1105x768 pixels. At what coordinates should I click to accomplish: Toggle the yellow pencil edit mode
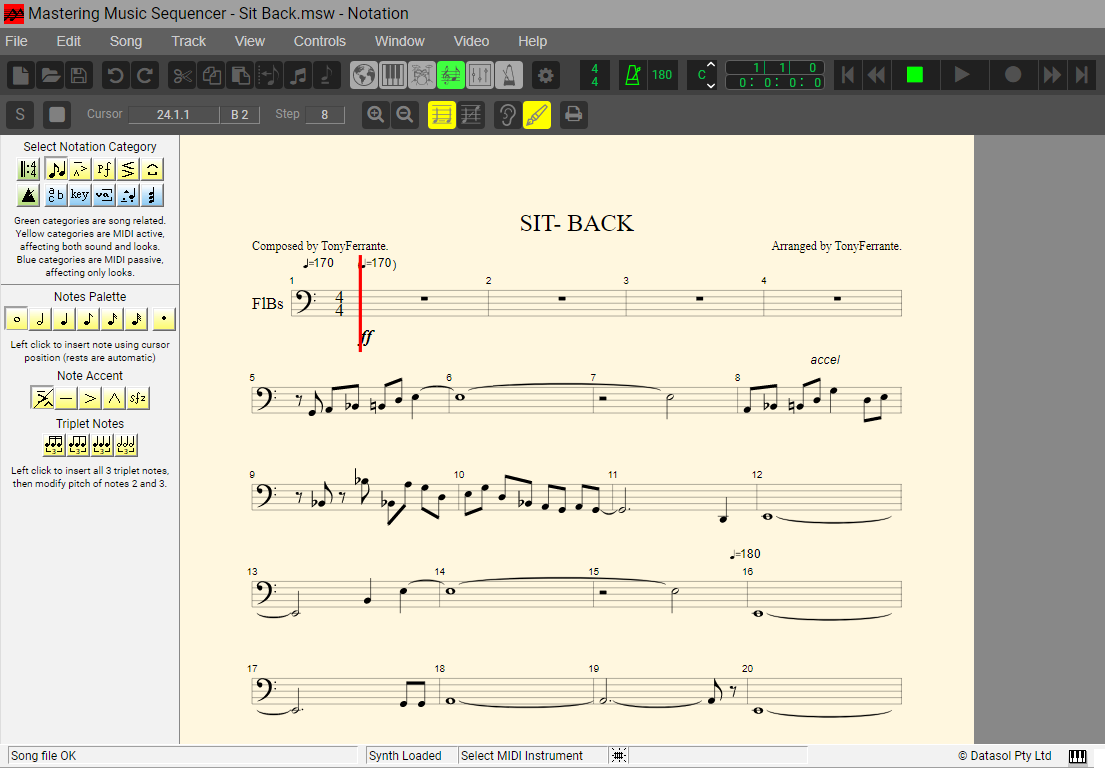[537, 115]
